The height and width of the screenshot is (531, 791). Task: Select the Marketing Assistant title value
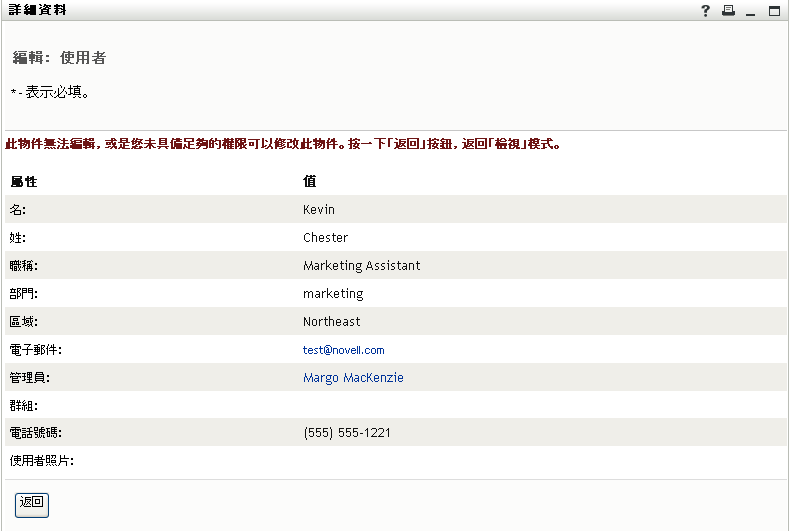(362, 266)
